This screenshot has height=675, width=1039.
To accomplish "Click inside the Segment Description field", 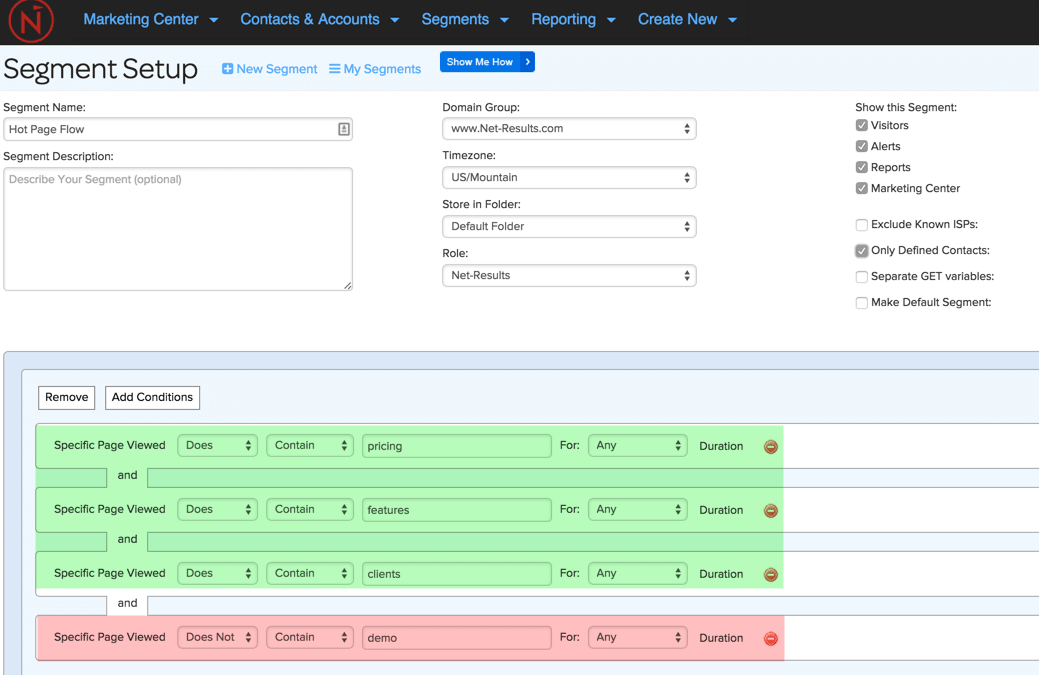I will tap(178, 228).
